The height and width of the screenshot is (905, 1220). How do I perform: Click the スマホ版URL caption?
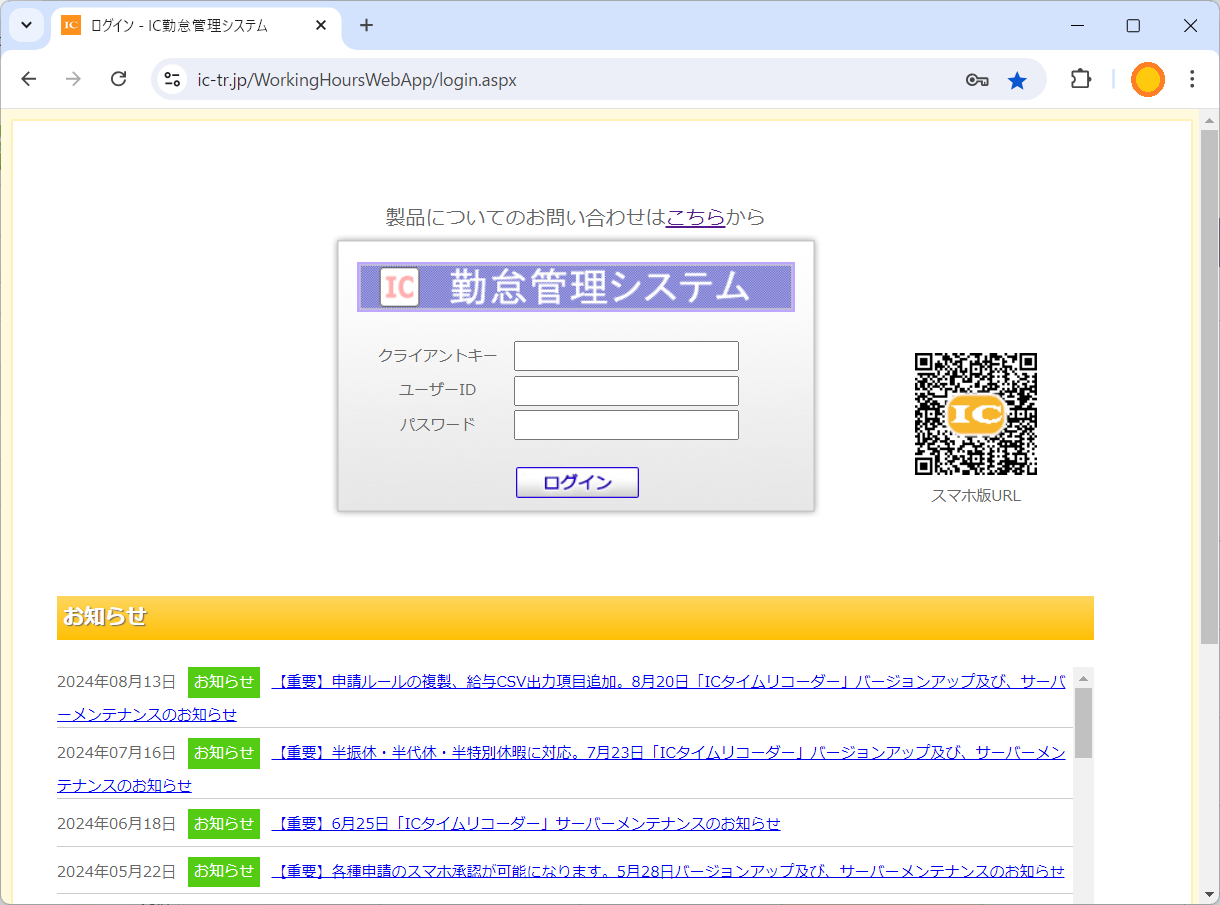coord(976,496)
